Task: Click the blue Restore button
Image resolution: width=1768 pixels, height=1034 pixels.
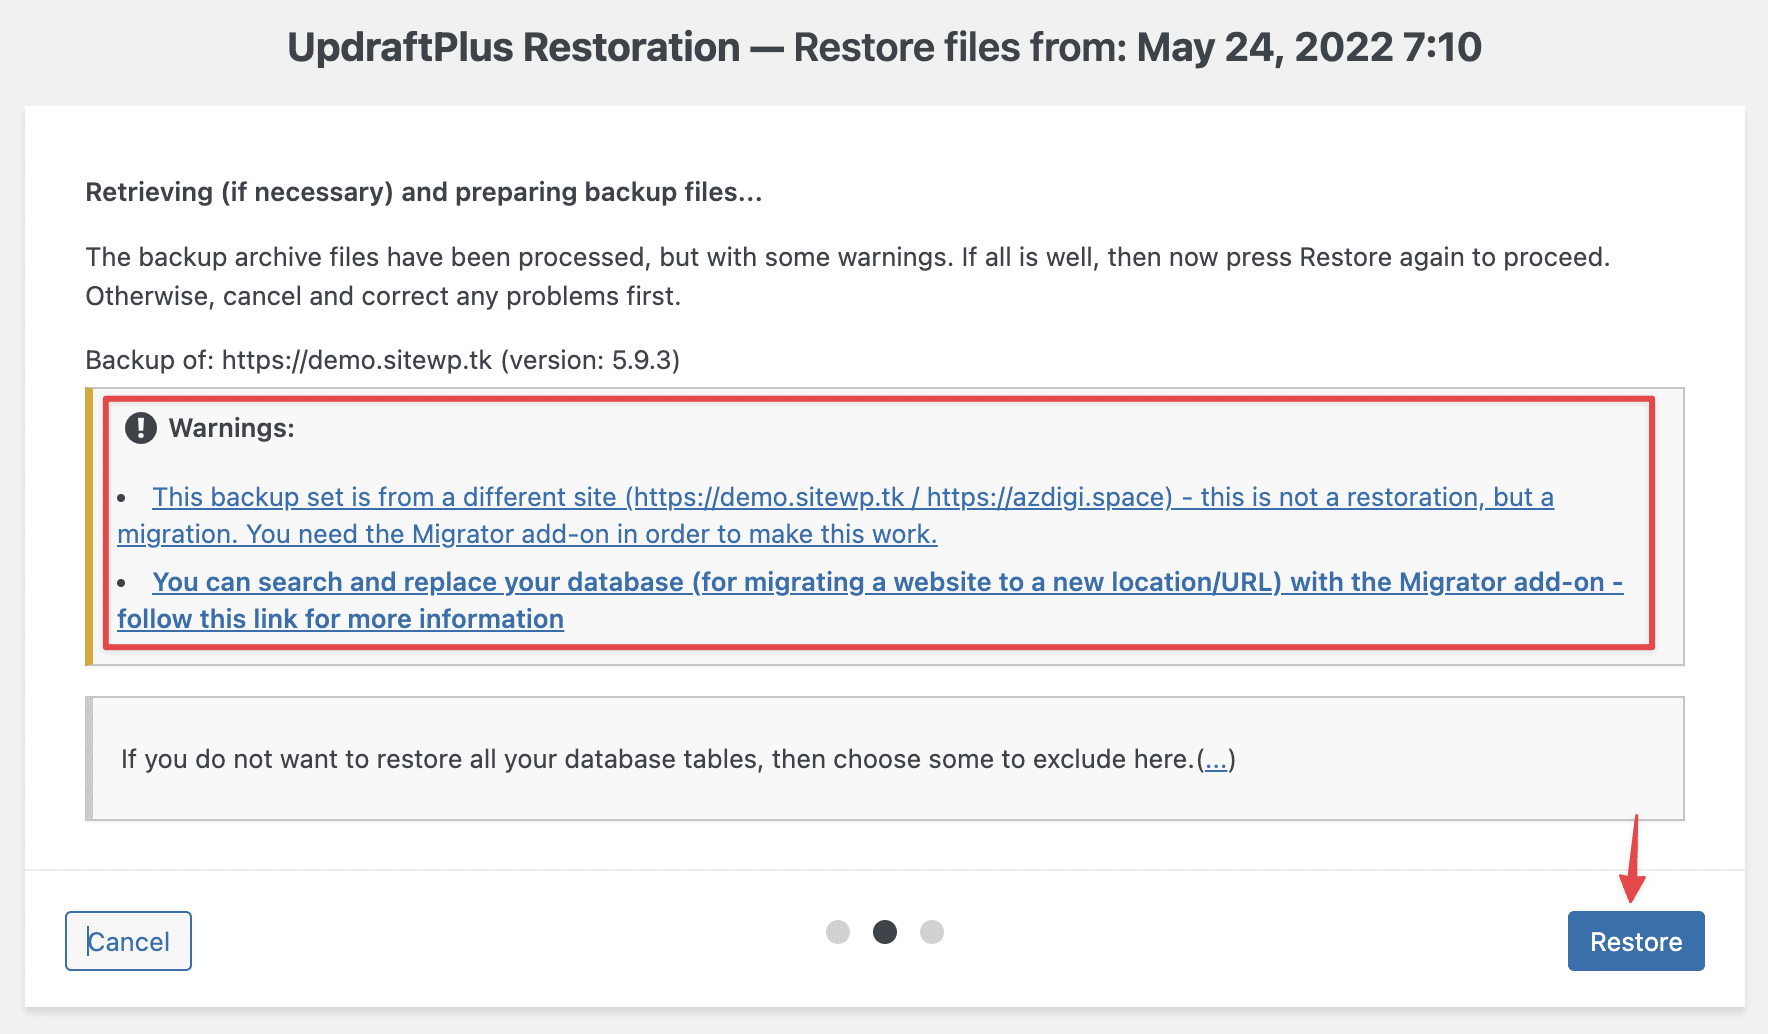Action: (1635, 941)
